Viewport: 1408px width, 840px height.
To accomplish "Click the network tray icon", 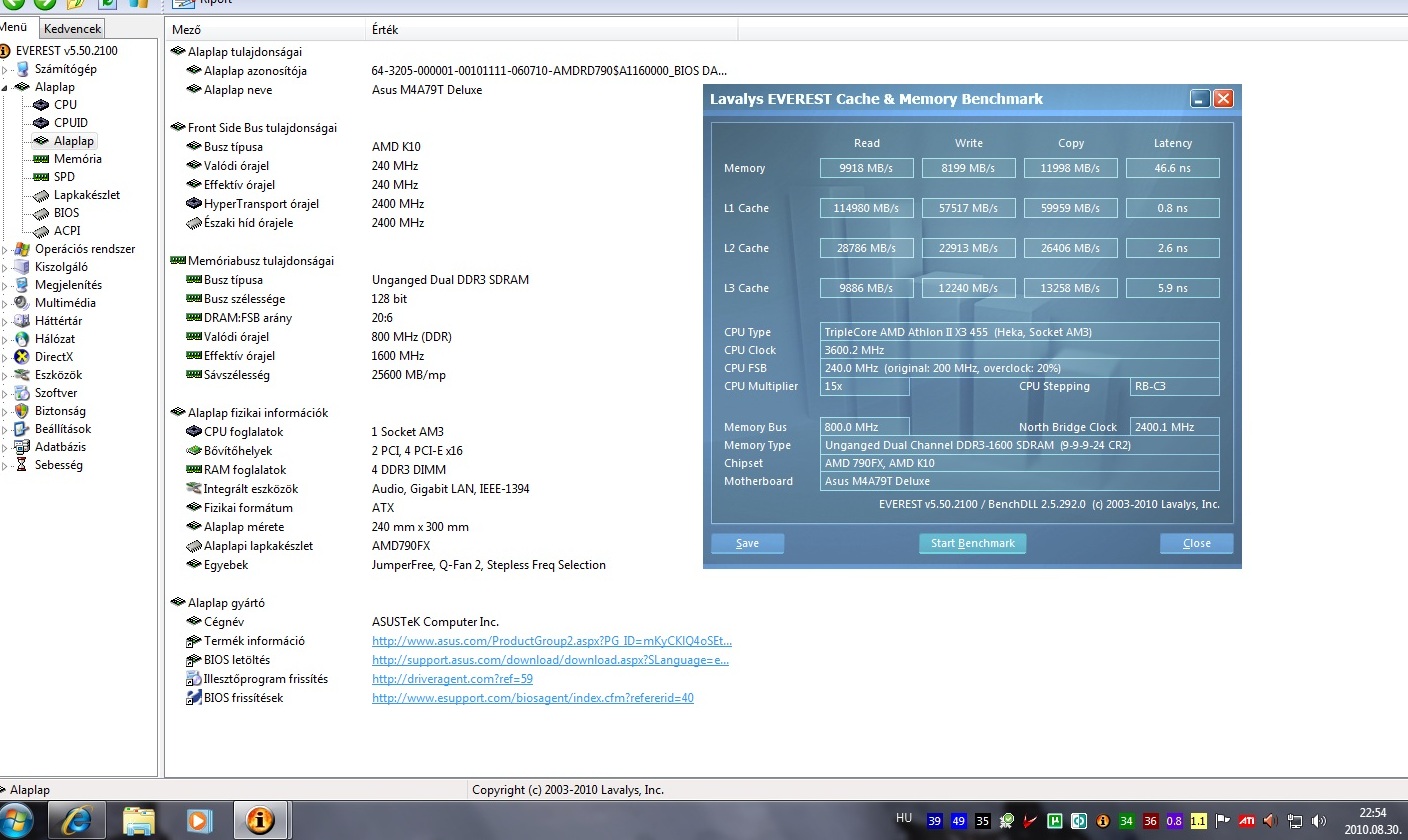I will tap(1296, 821).
